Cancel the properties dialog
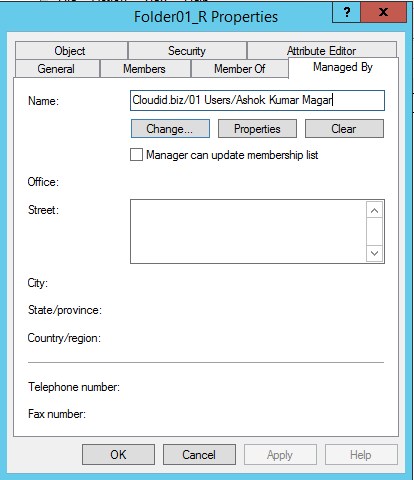Screen dimensions: 414x480 (199, 455)
